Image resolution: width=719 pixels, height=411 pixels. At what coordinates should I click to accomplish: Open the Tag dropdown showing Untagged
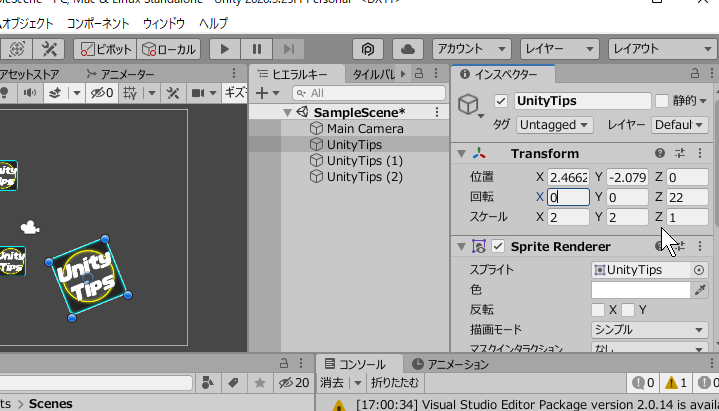[554, 125]
